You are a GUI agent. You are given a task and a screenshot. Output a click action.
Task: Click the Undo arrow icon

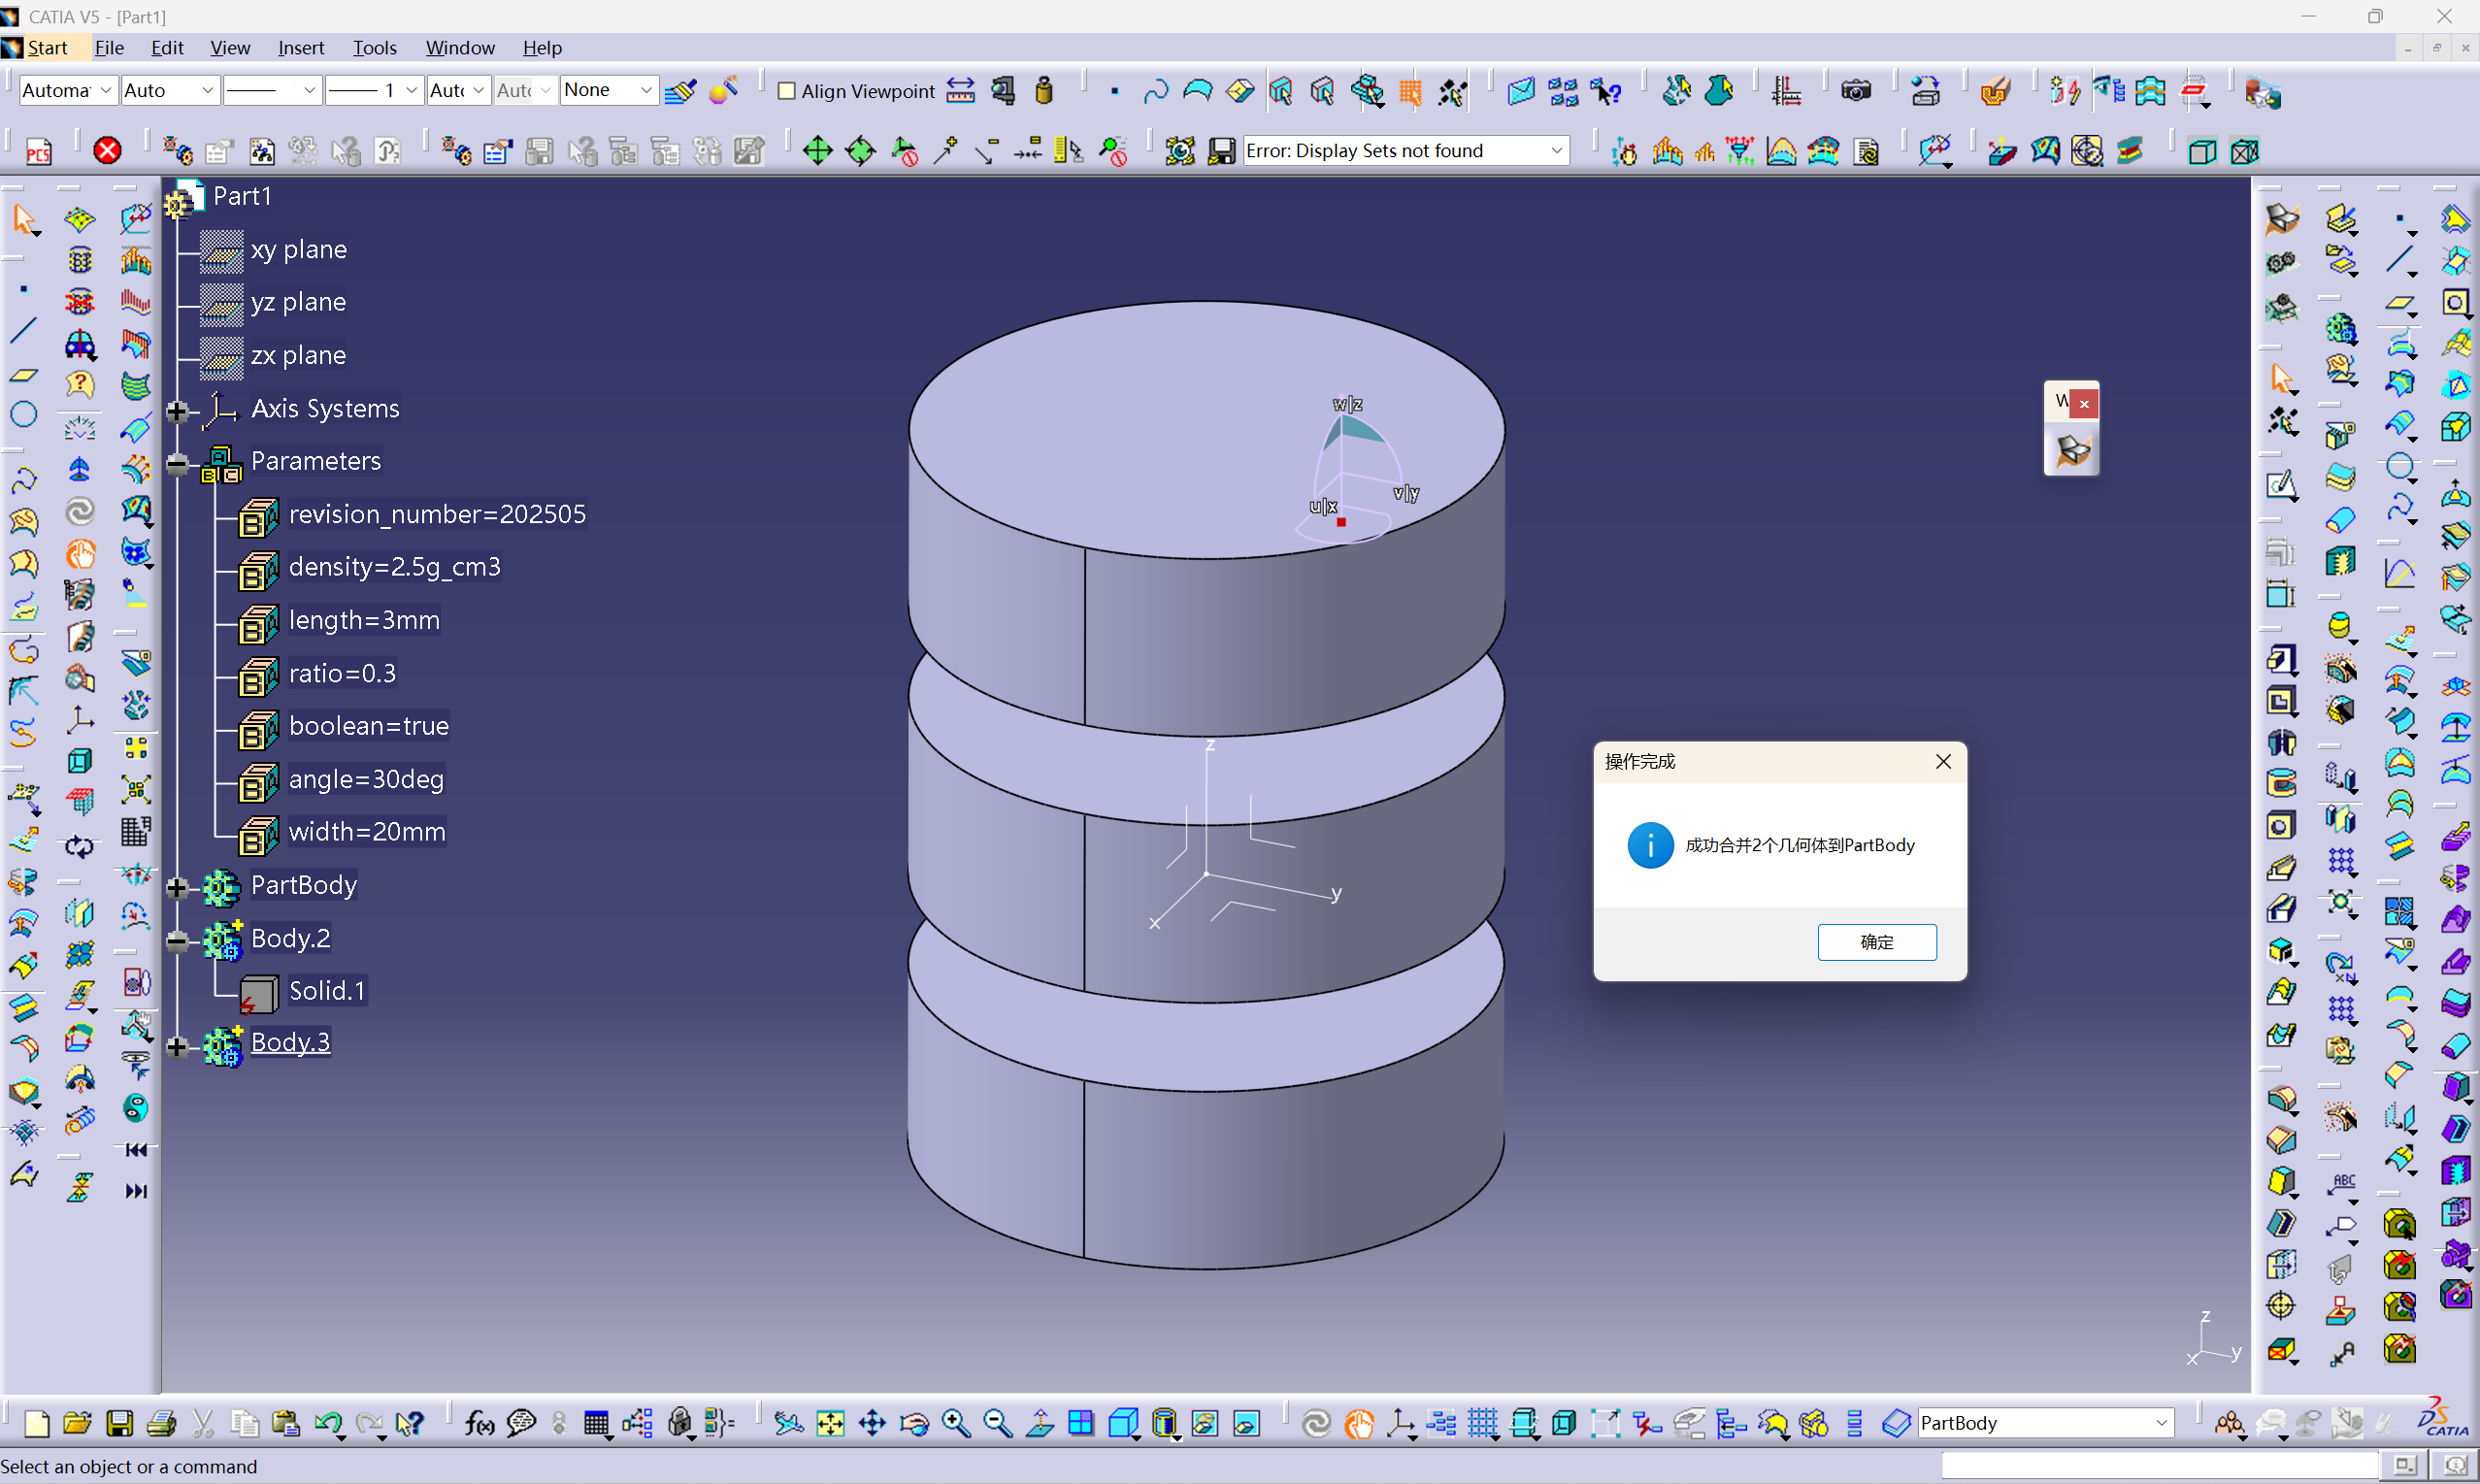coord(327,1423)
